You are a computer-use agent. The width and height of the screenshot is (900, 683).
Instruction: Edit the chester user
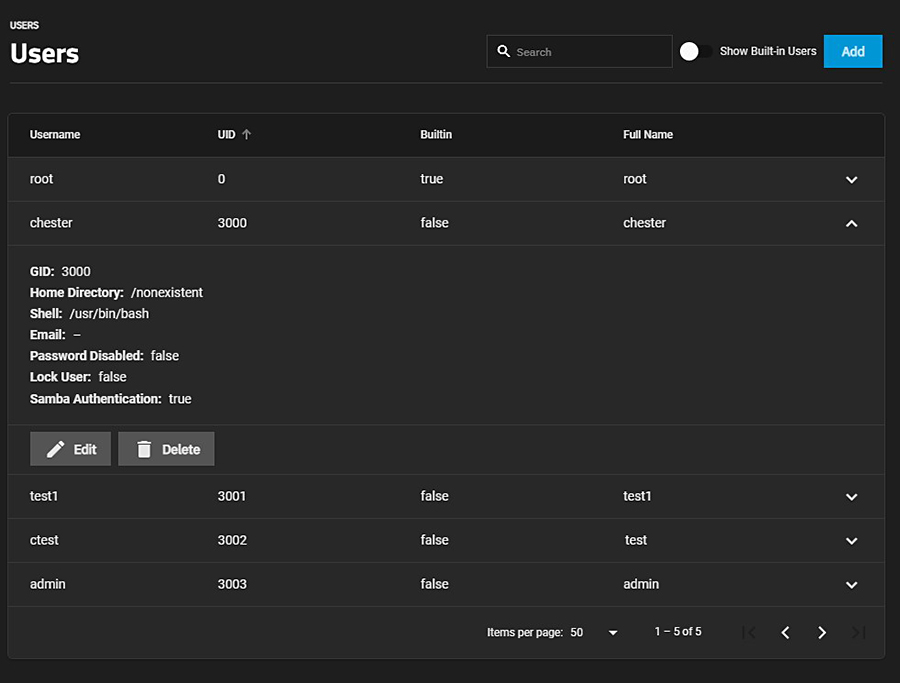point(71,449)
